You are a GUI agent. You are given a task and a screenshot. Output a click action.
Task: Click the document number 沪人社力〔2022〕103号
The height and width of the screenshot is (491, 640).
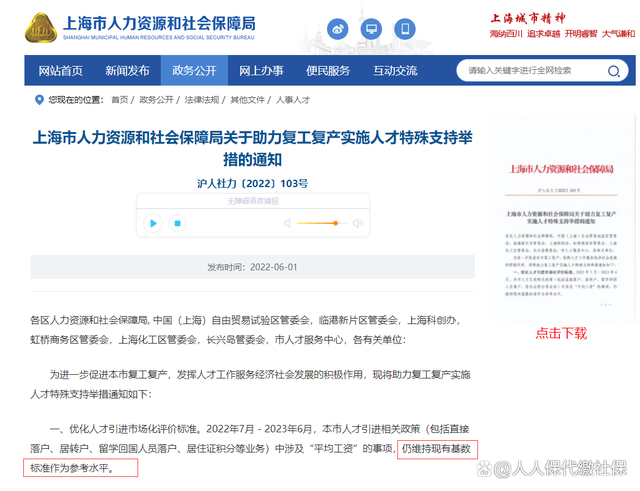tap(253, 184)
